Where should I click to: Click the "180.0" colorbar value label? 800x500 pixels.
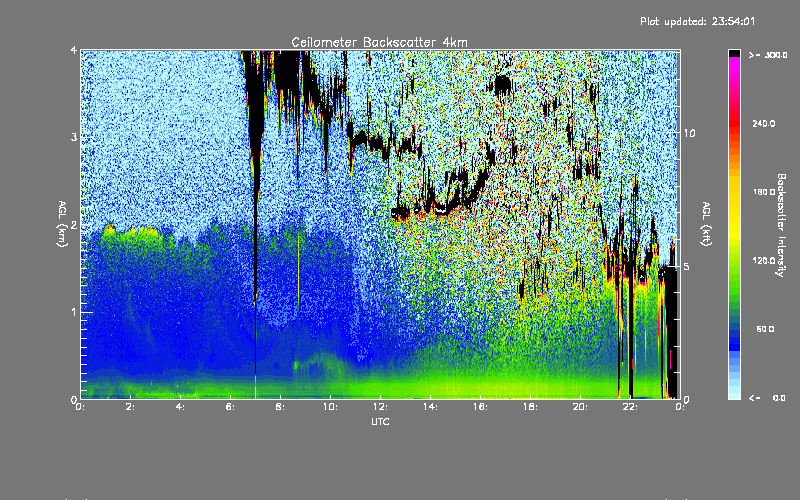coord(764,192)
